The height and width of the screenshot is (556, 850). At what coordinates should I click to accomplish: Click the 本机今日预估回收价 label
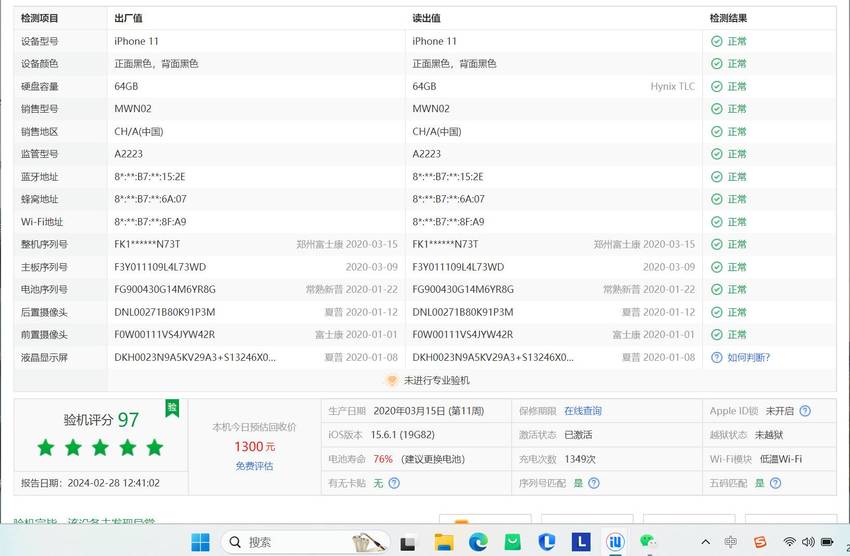pyautogui.click(x=254, y=427)
